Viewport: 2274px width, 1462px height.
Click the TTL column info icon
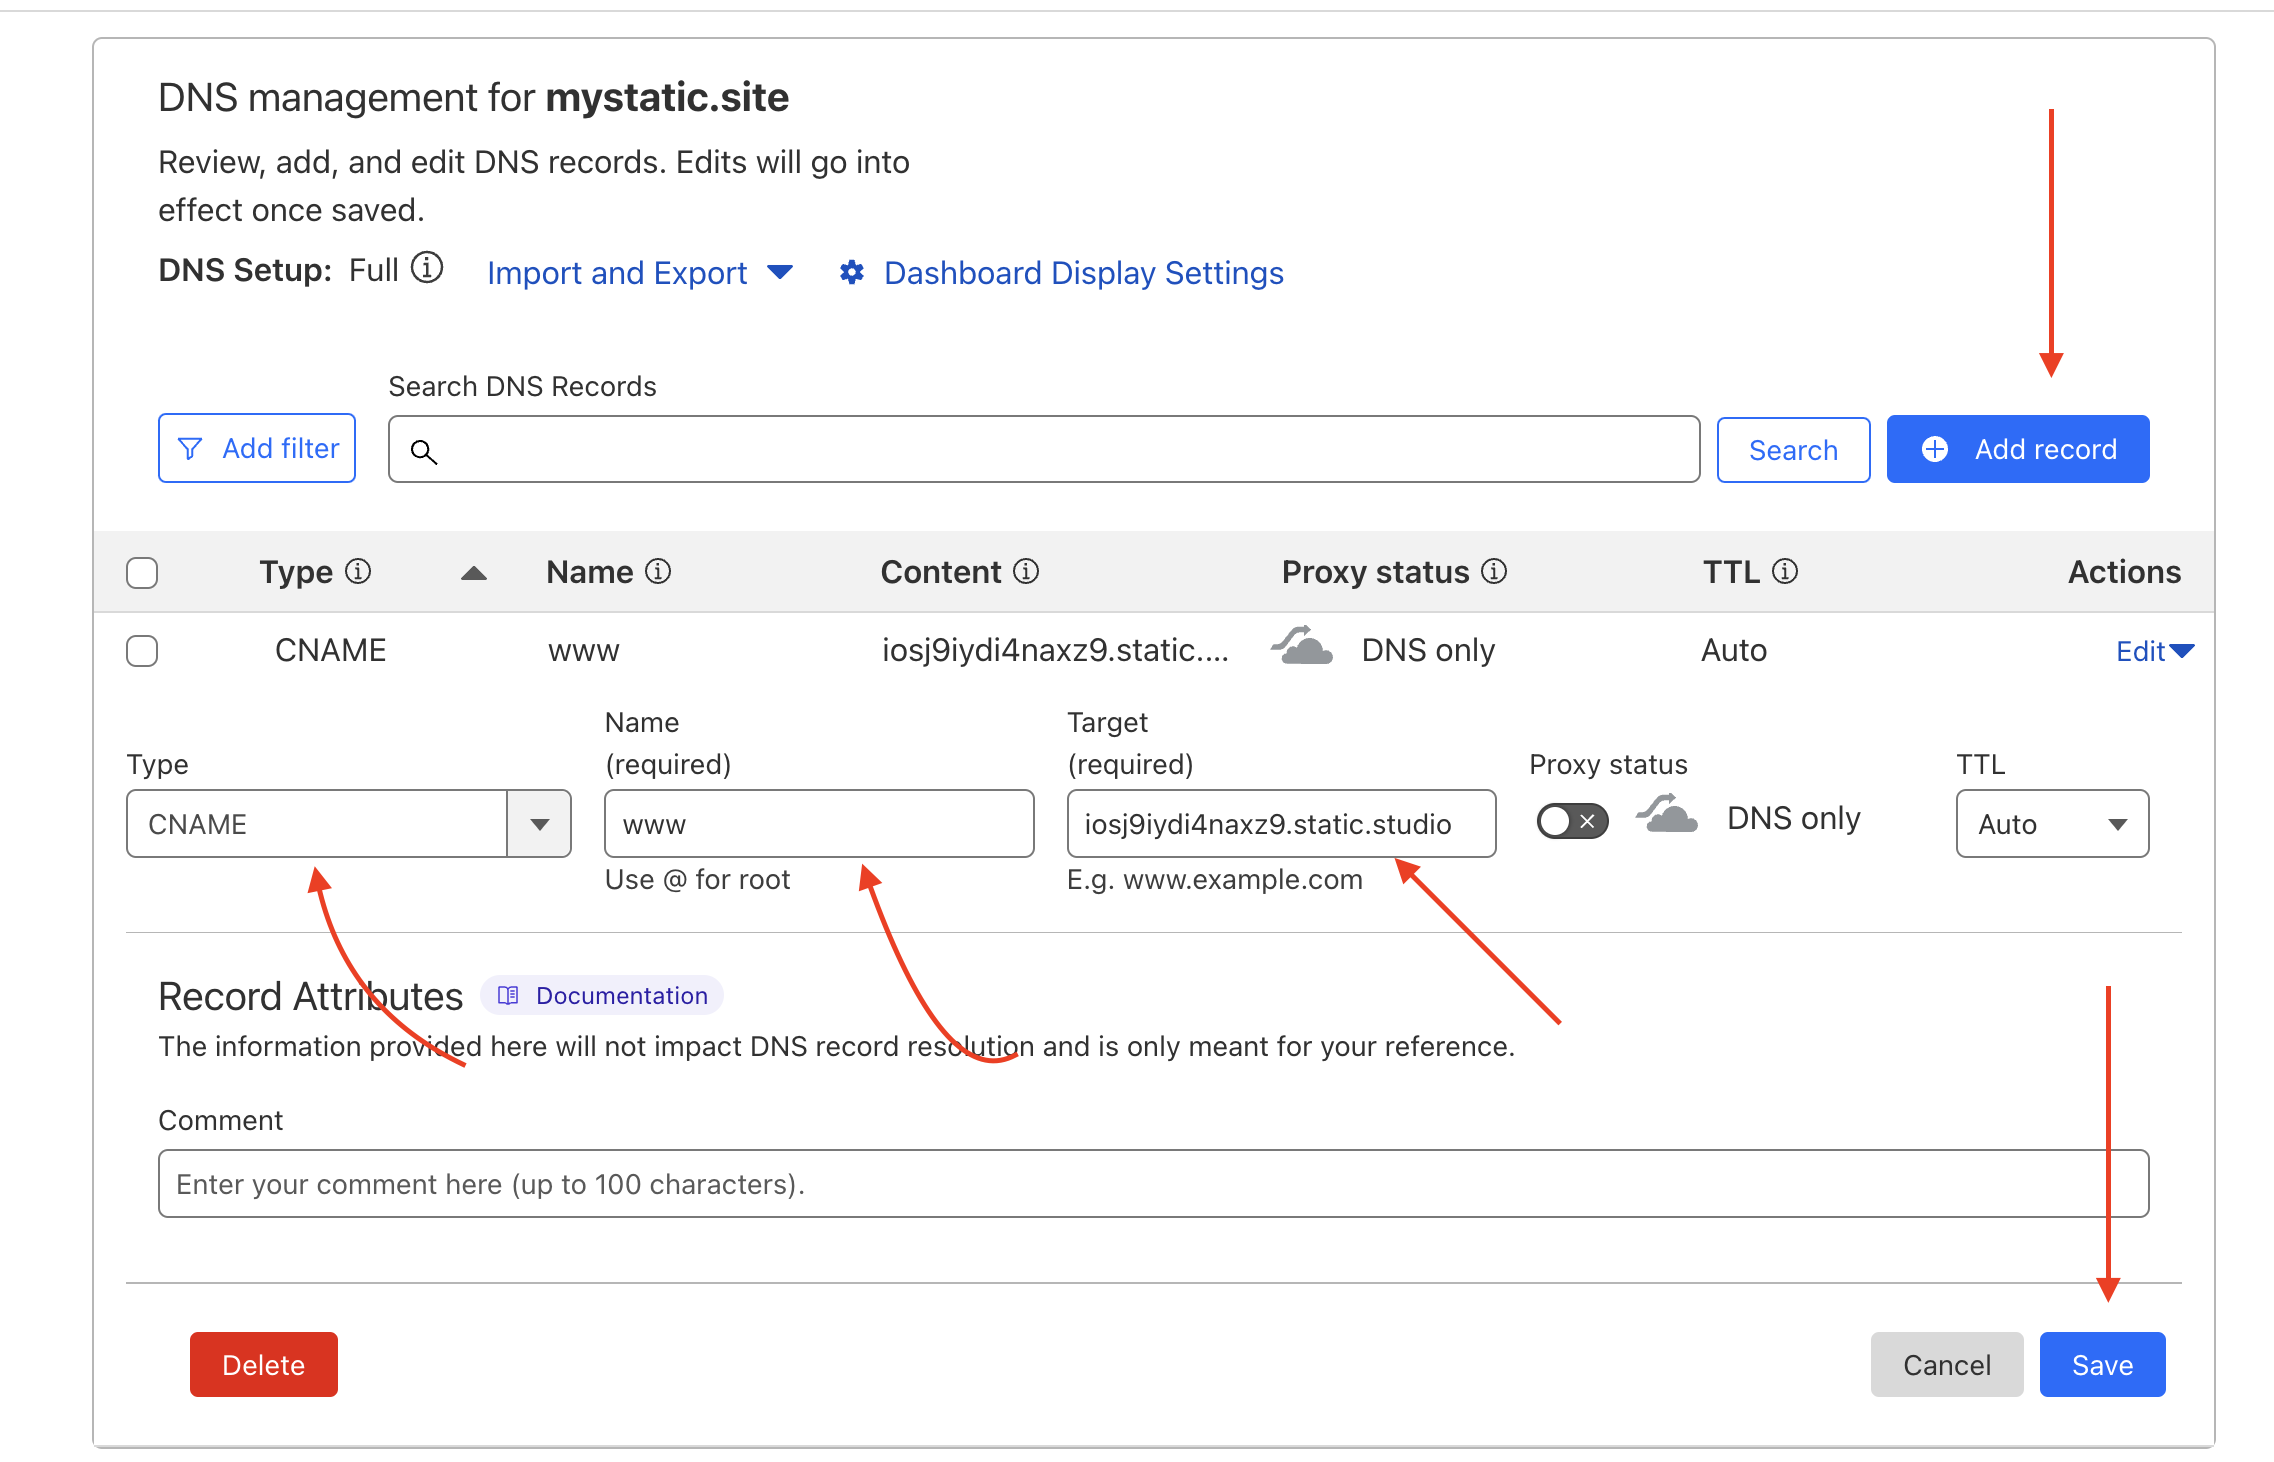tap(1785, 571)
